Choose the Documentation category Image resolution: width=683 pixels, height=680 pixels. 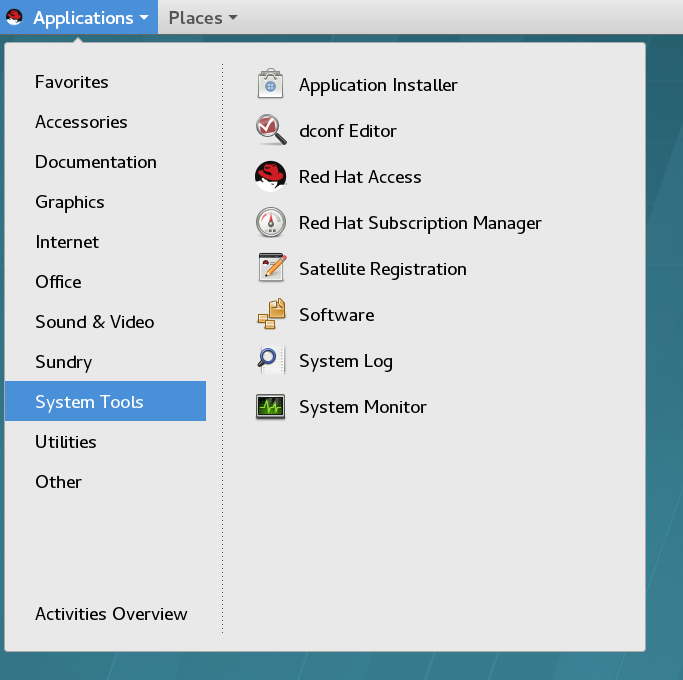96,162
